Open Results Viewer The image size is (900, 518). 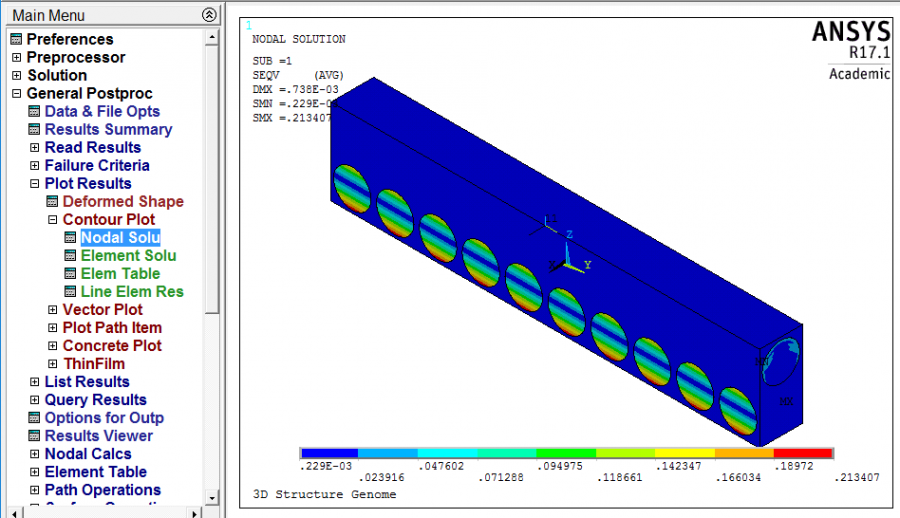click(x=99, y=436)
